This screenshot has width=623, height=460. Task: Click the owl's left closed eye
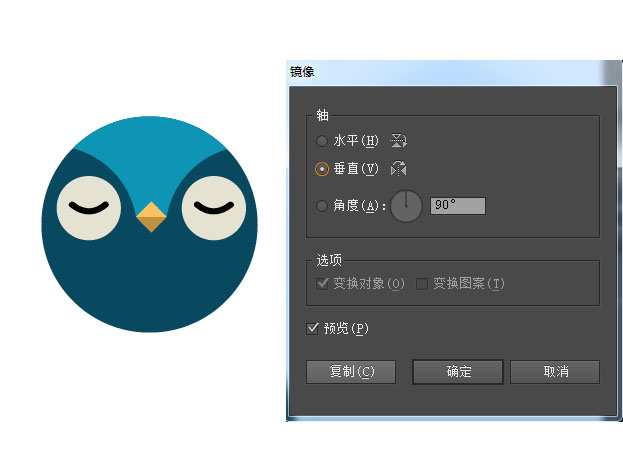pyautogui.click(x=89, y=208)
